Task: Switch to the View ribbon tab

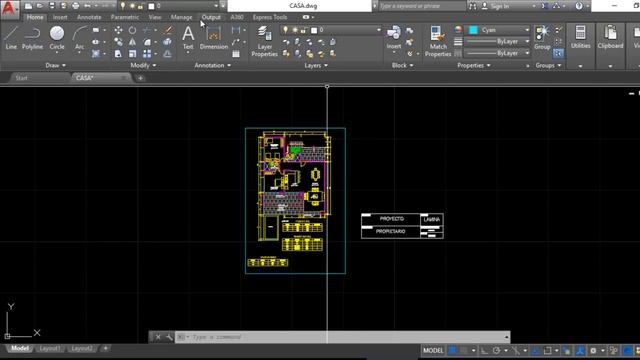Action: click(155, 17)
